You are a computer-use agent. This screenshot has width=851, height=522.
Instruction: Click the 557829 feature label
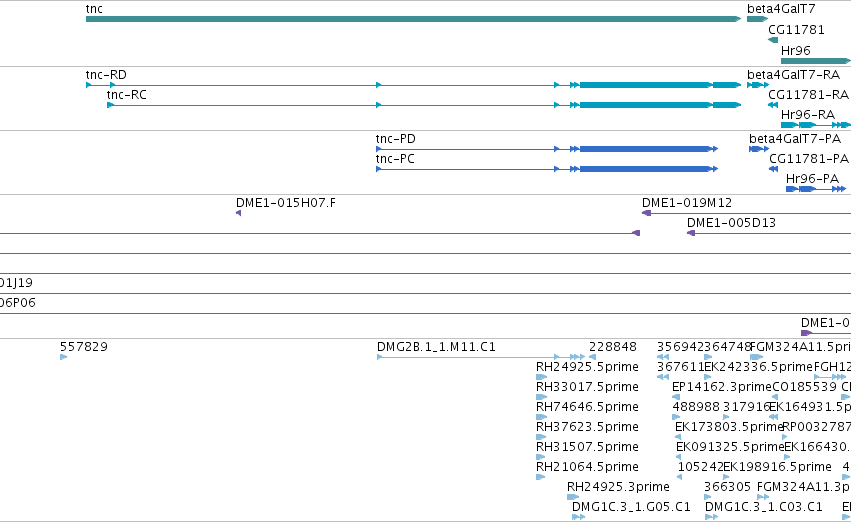(84, 347)
